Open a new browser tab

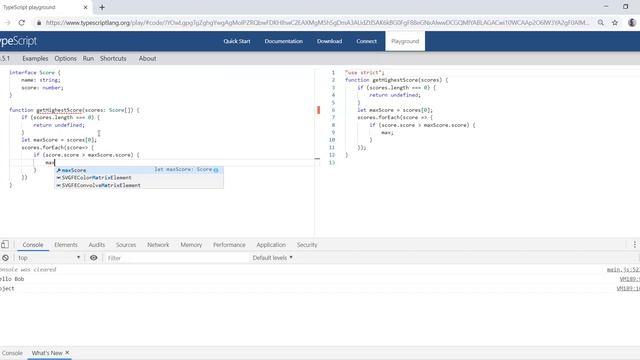pos(102,7)
